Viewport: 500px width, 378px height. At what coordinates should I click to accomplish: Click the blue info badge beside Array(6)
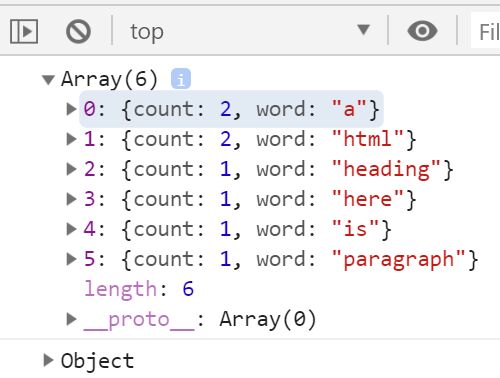(181, 79)
